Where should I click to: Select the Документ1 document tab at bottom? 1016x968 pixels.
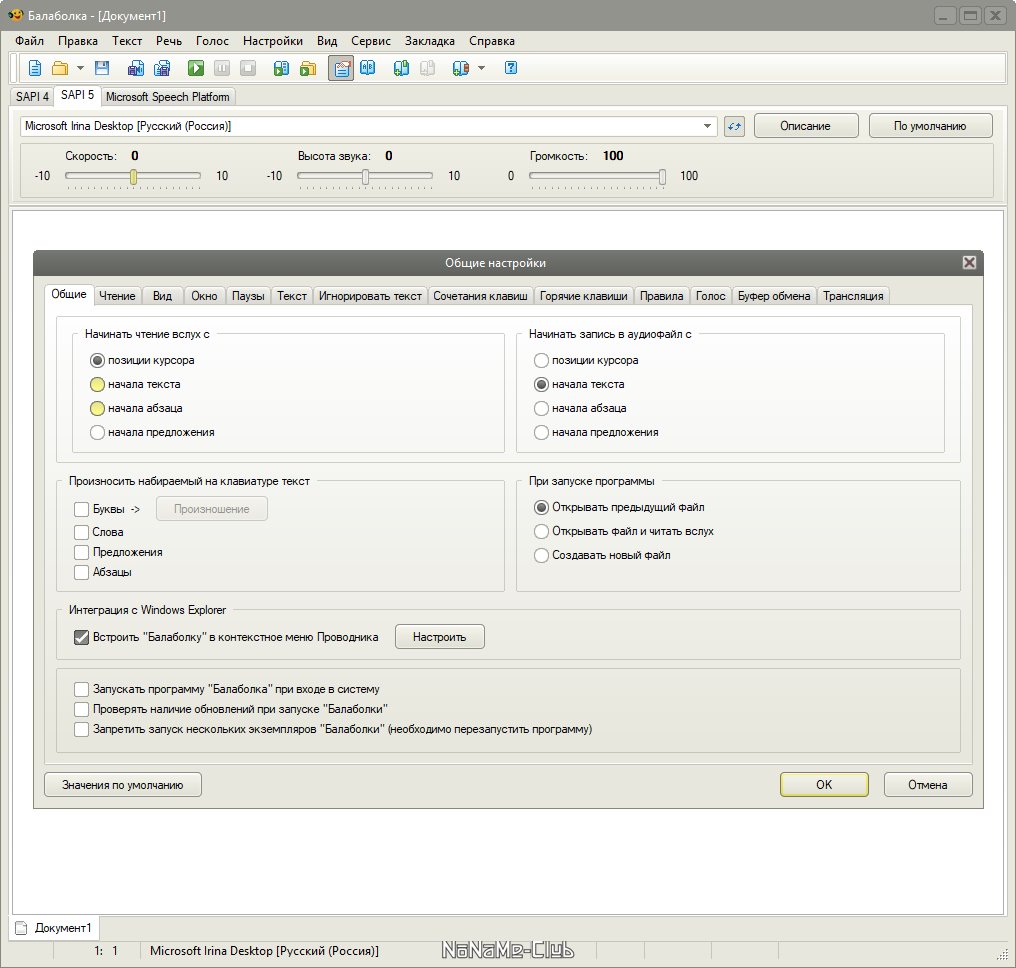click(54, 928)
